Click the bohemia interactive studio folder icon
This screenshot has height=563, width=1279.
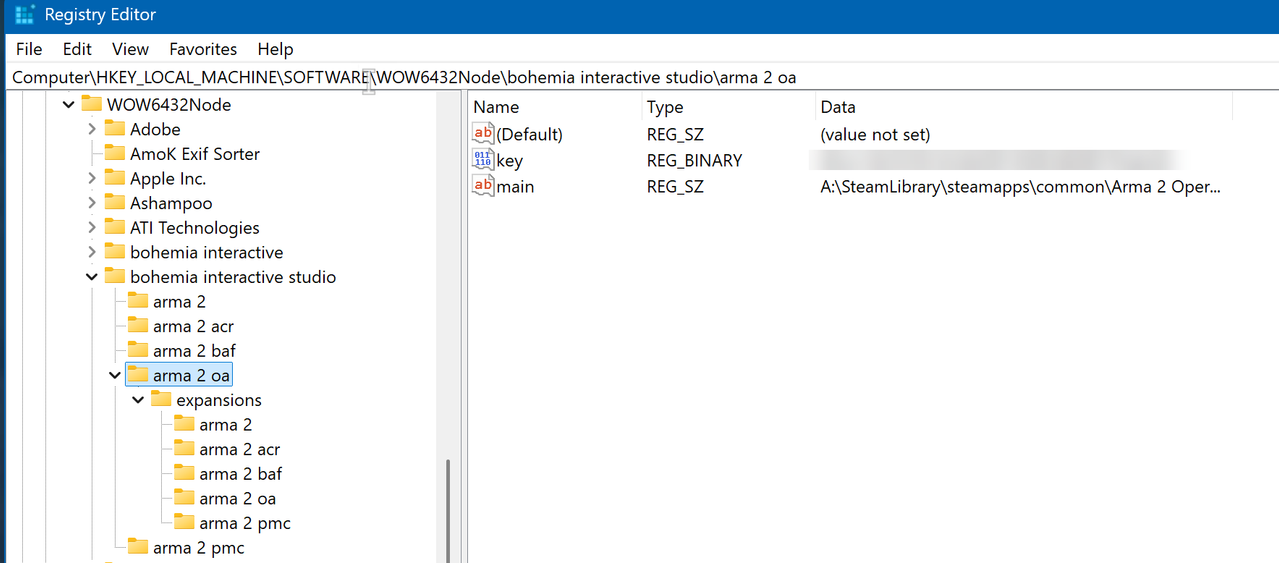coord(114,277)
